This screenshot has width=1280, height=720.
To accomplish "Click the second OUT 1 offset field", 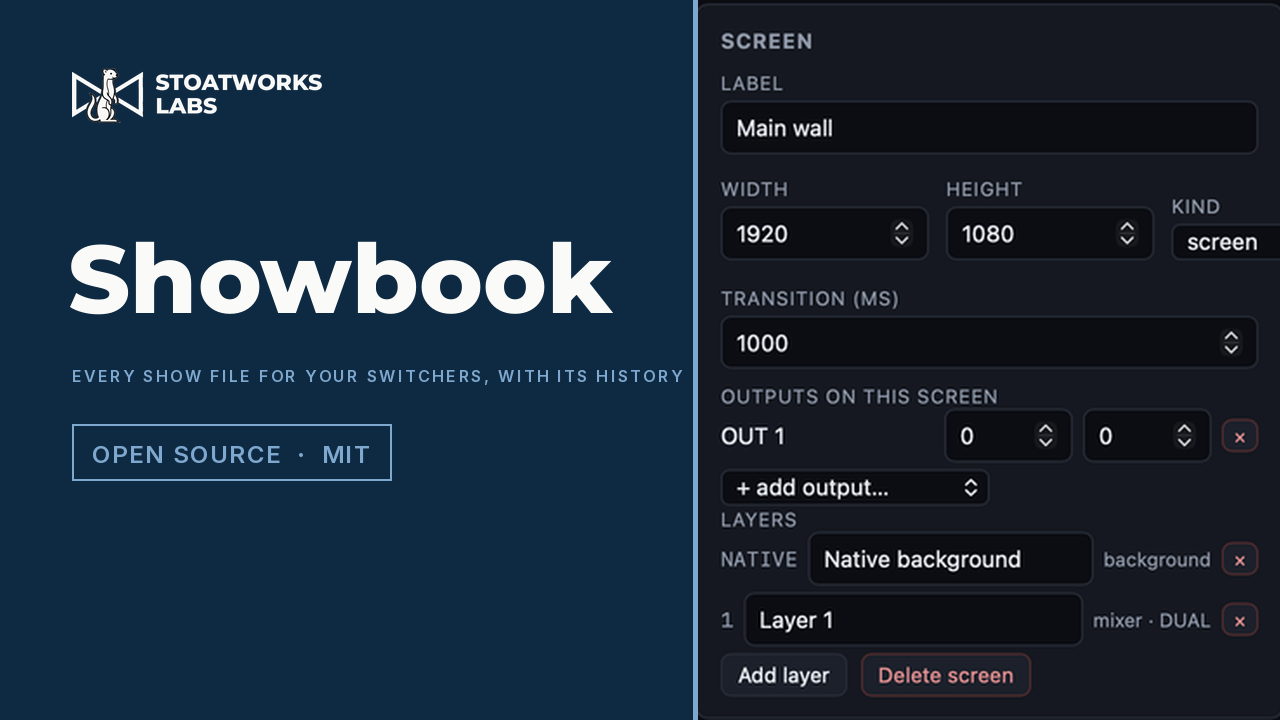I will [x=1147, y=436].
